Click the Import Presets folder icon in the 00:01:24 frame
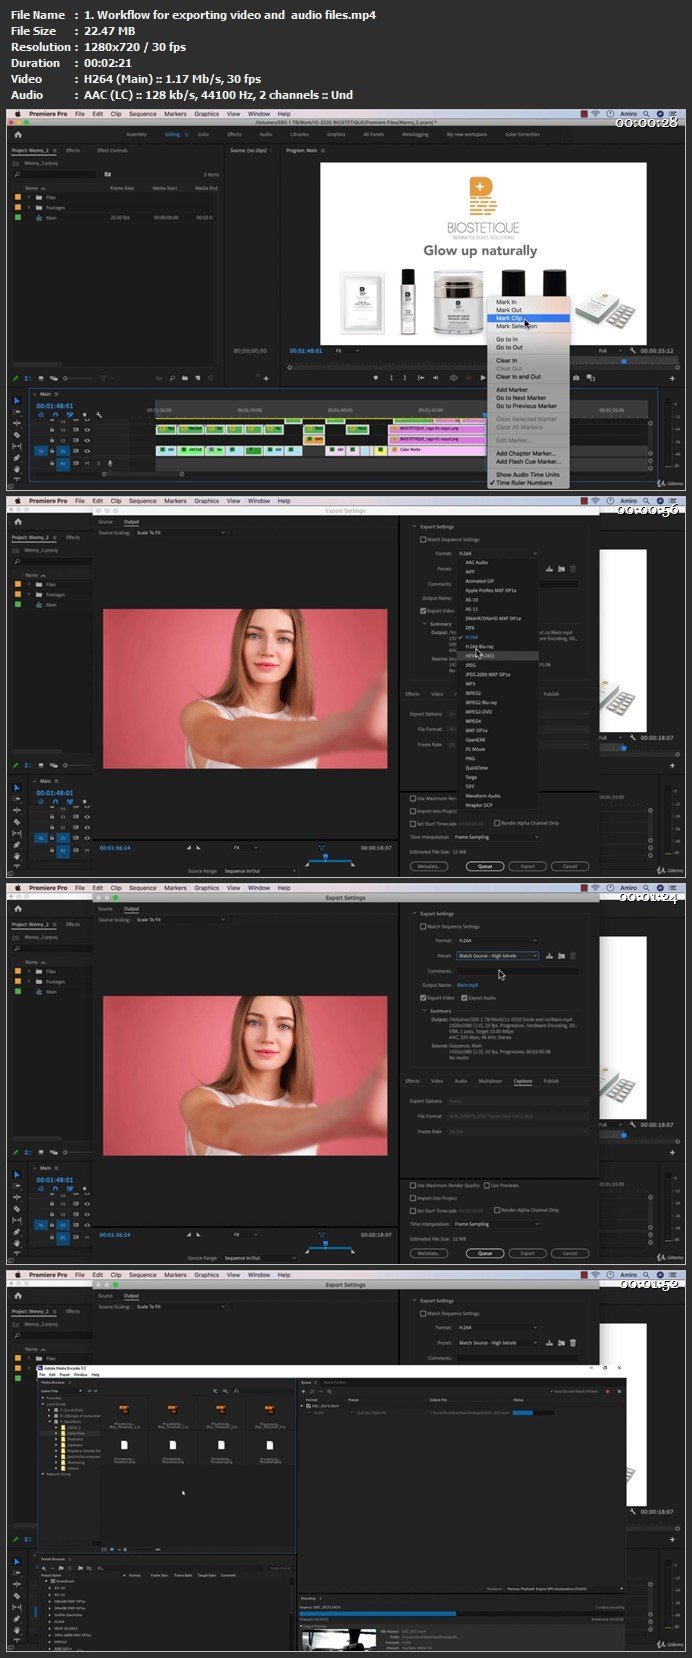Screen dimensions: 692x1658 (561, 956)
